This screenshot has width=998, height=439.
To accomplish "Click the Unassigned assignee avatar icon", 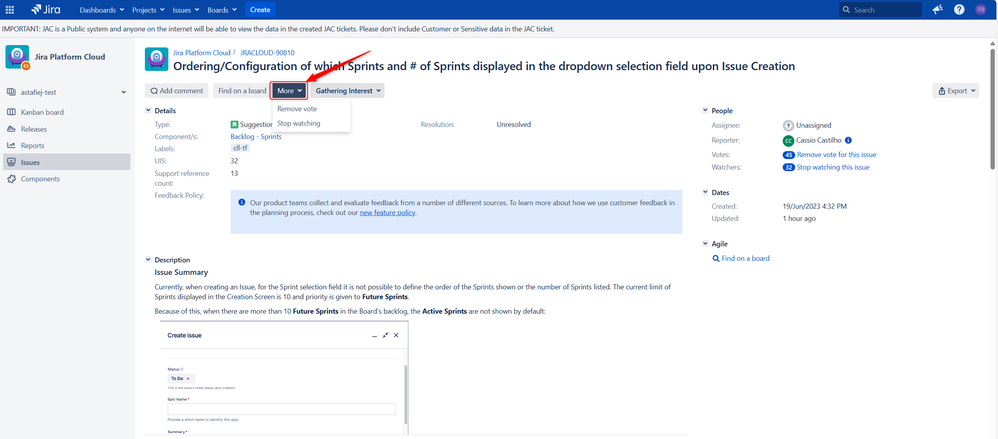I will (788, 125).
